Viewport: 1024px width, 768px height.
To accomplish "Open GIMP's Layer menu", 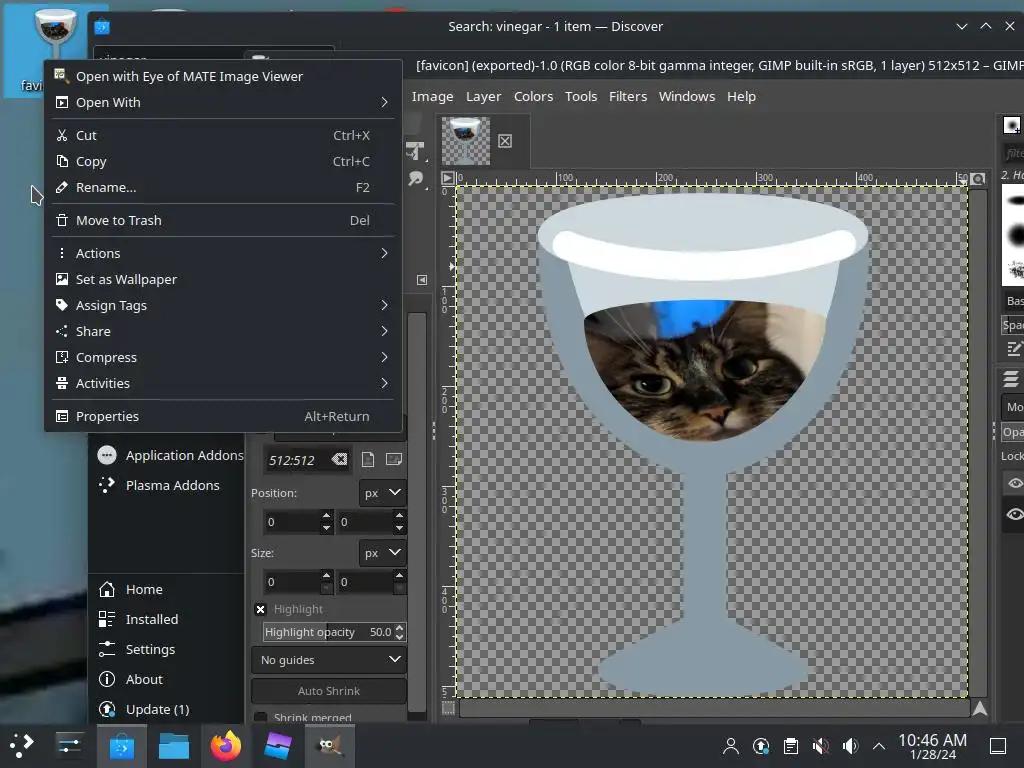I will (x=483, y=97).
